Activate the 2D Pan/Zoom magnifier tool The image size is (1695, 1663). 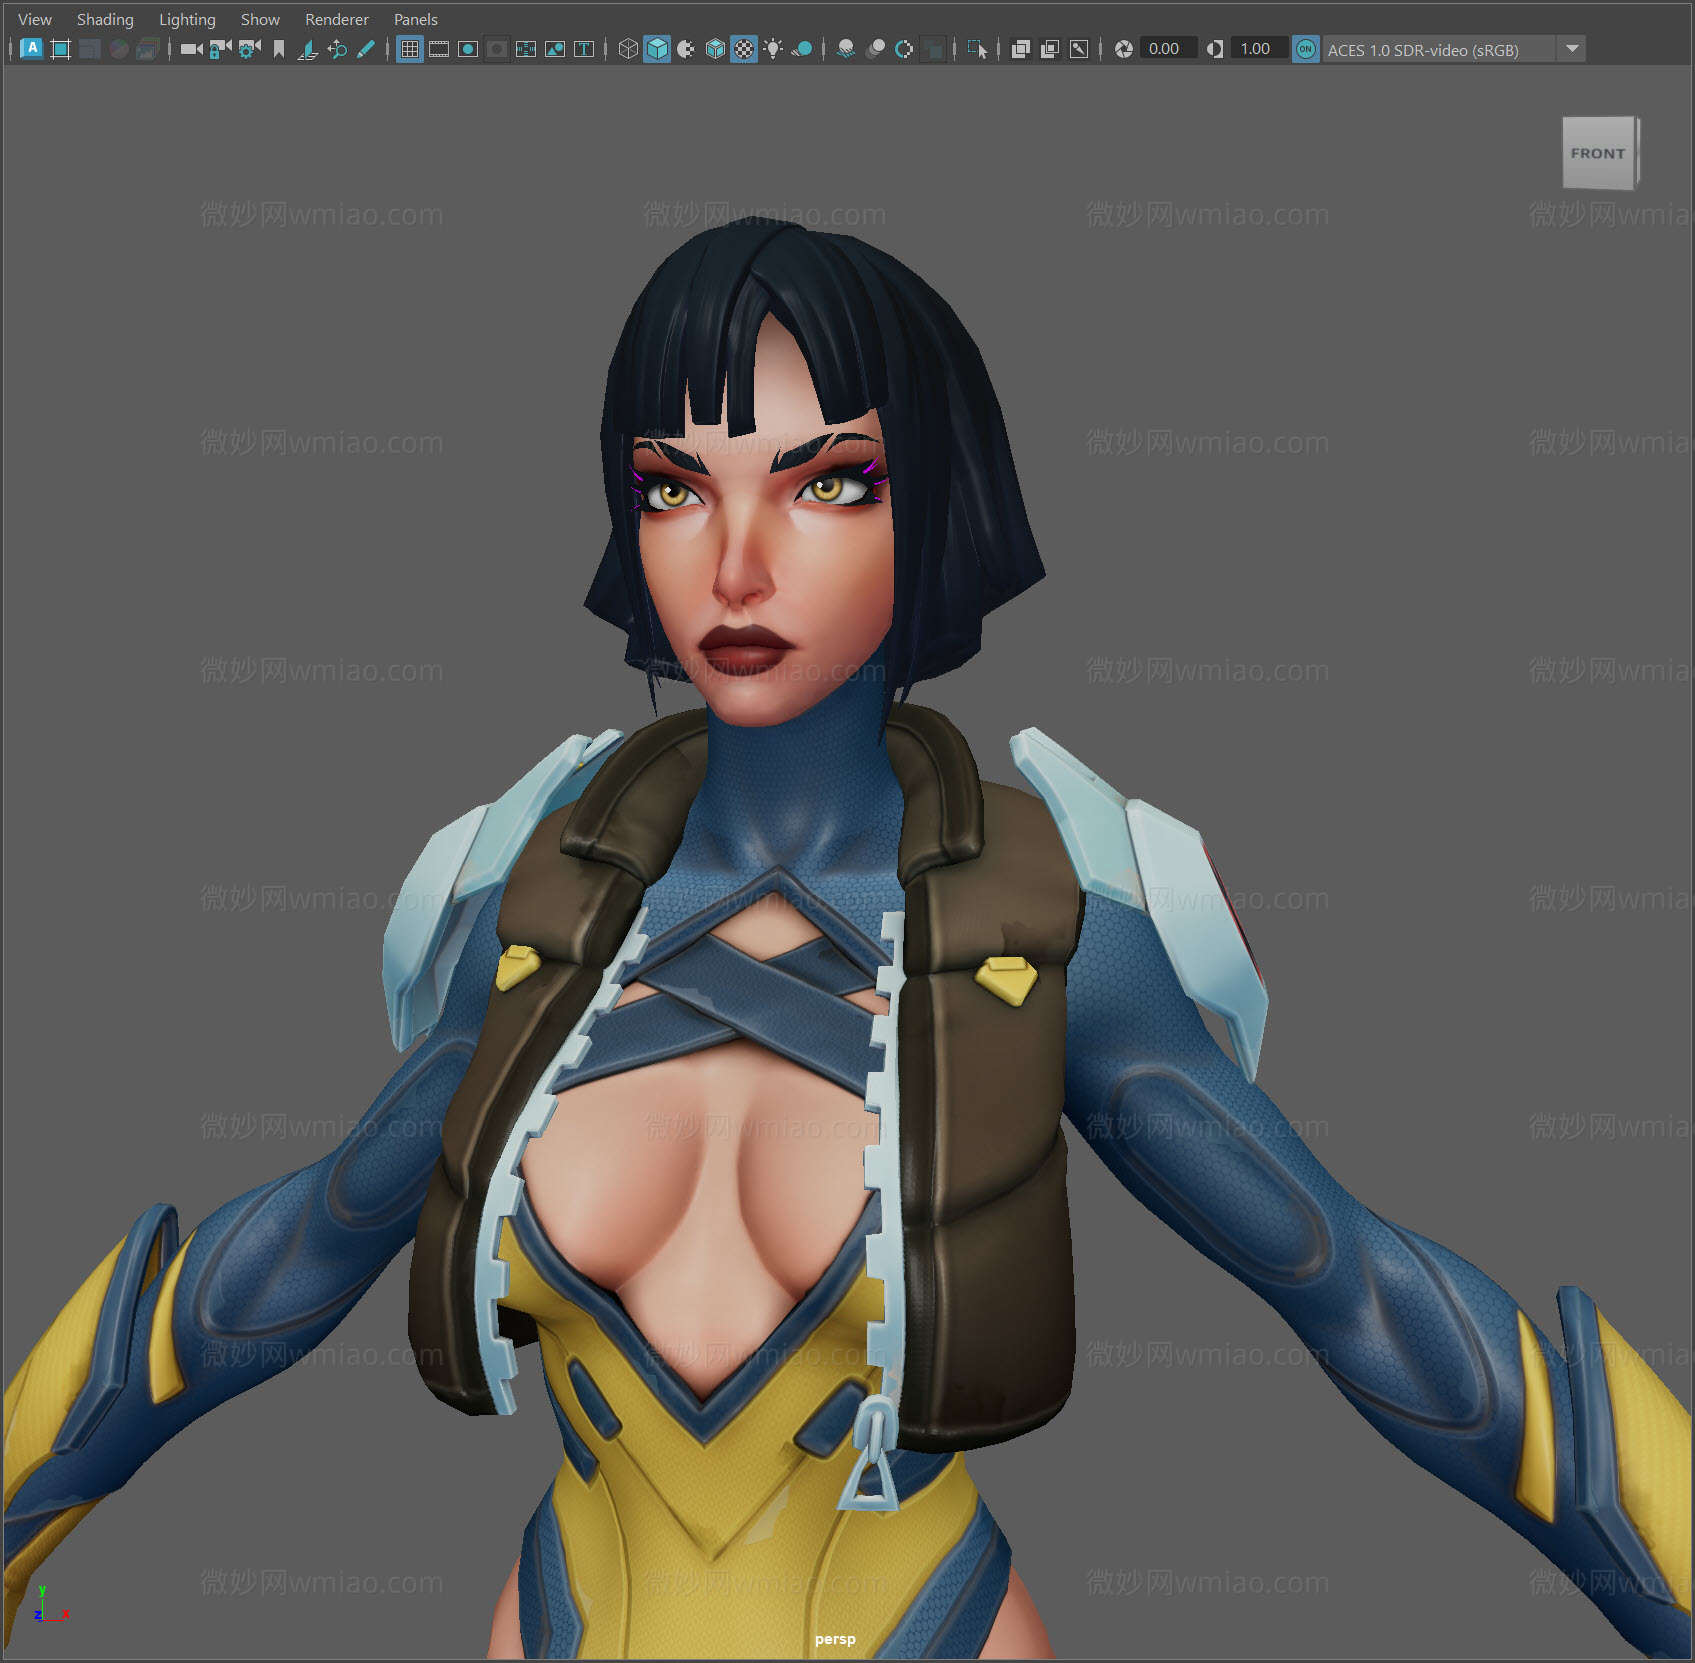pos(338,49)
